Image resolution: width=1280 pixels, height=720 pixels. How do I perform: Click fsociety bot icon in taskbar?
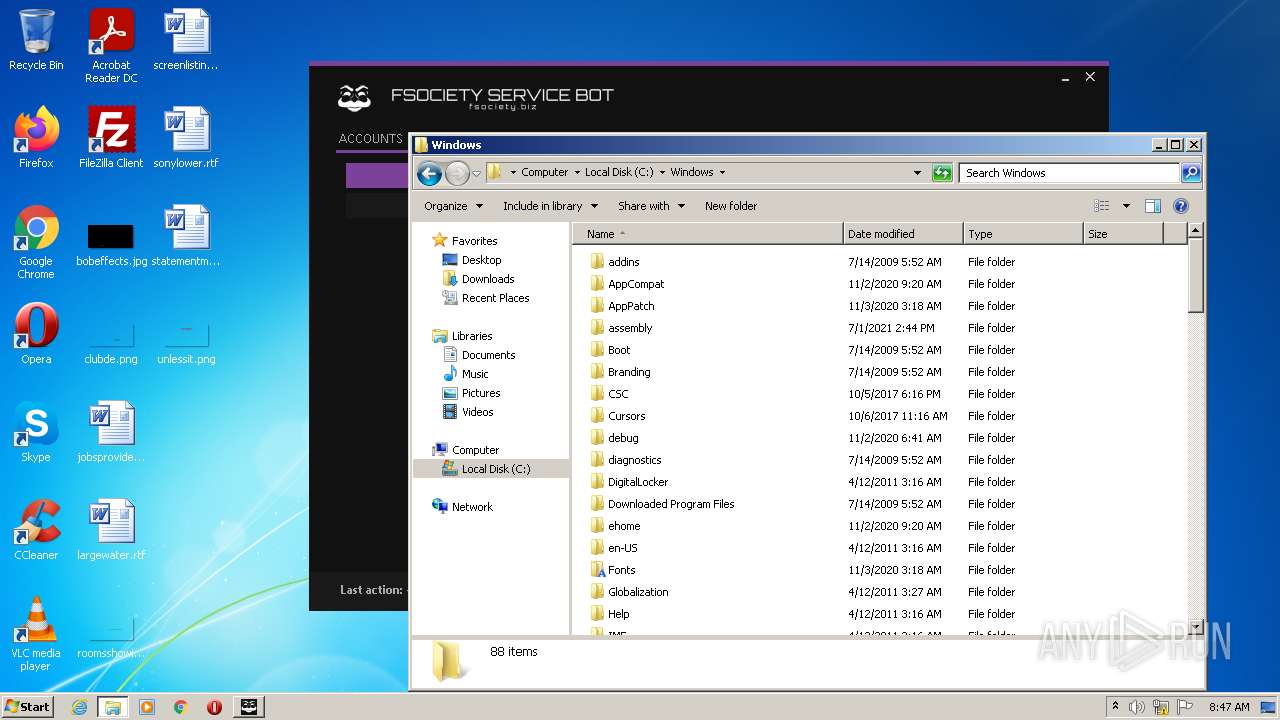(x=249, y=707)
